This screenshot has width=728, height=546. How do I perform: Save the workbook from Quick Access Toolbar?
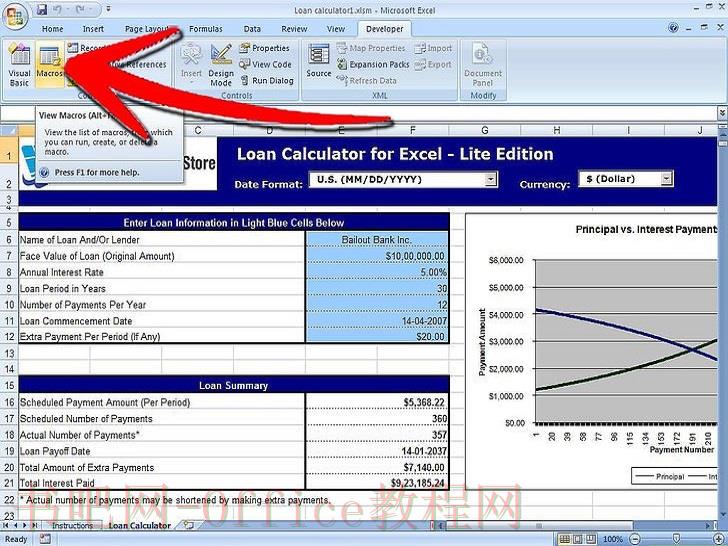click(42, 9)
